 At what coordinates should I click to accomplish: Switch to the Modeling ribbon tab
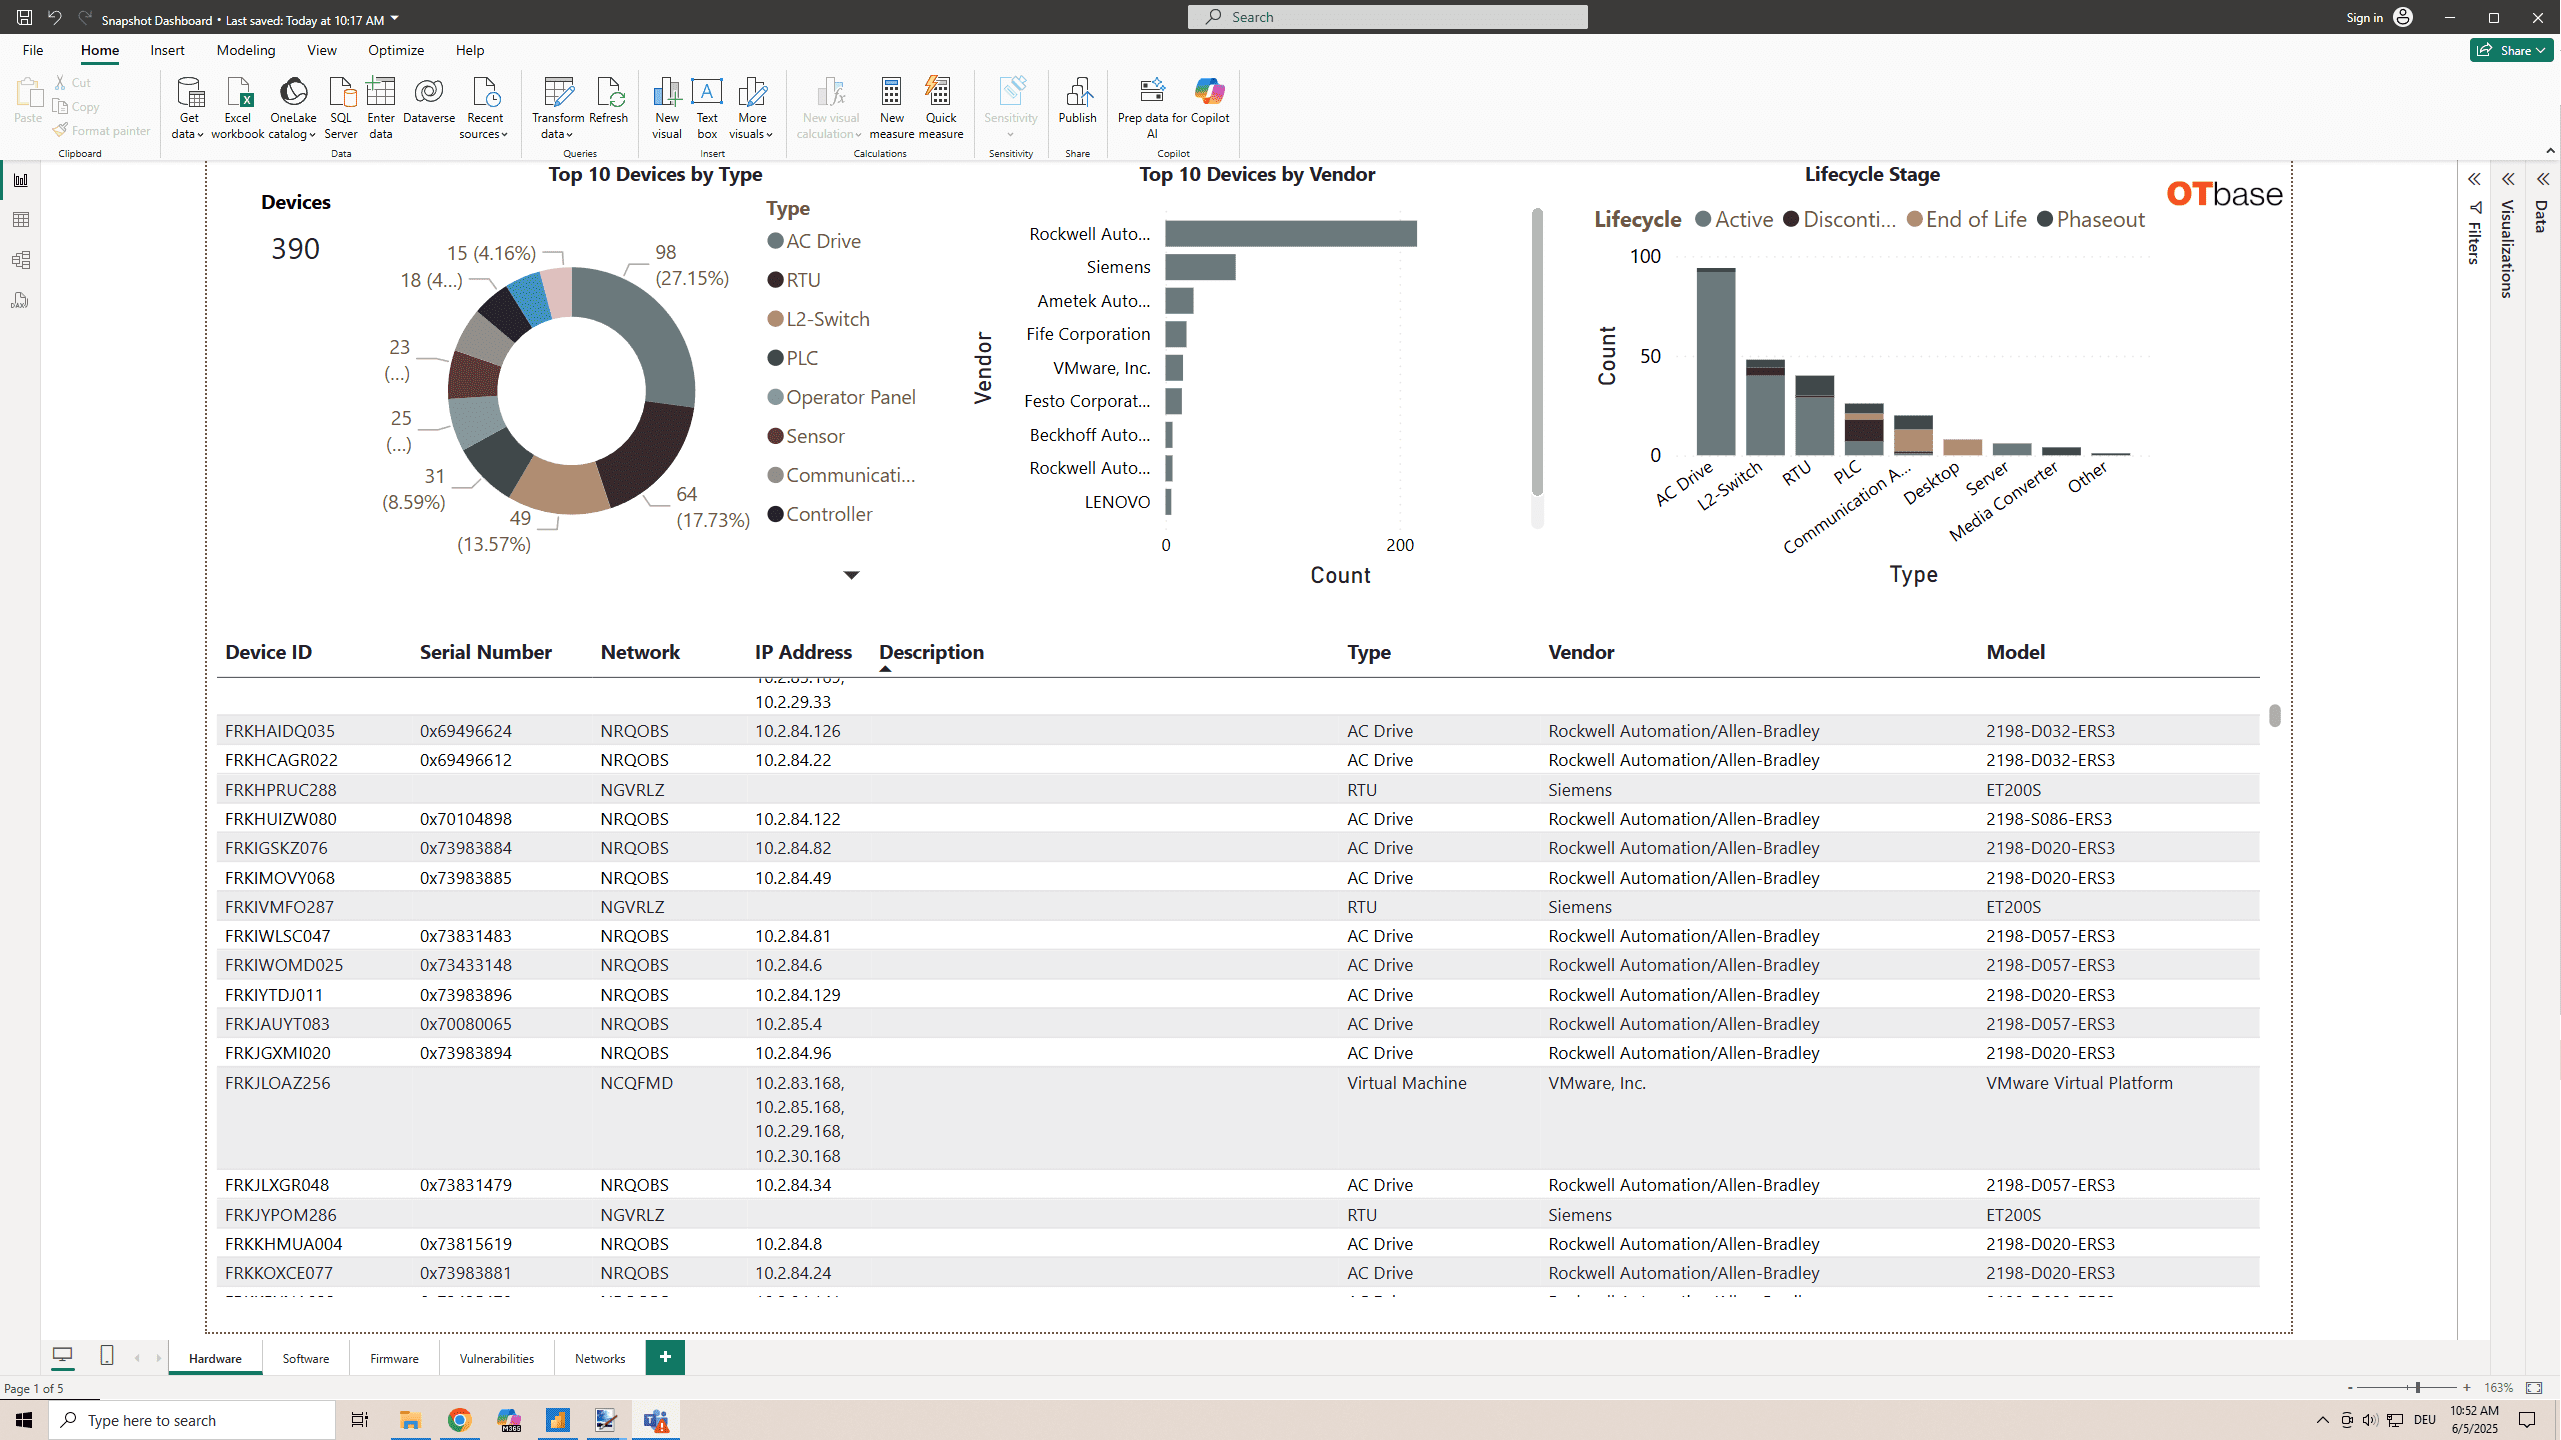(x=246, y=50)
